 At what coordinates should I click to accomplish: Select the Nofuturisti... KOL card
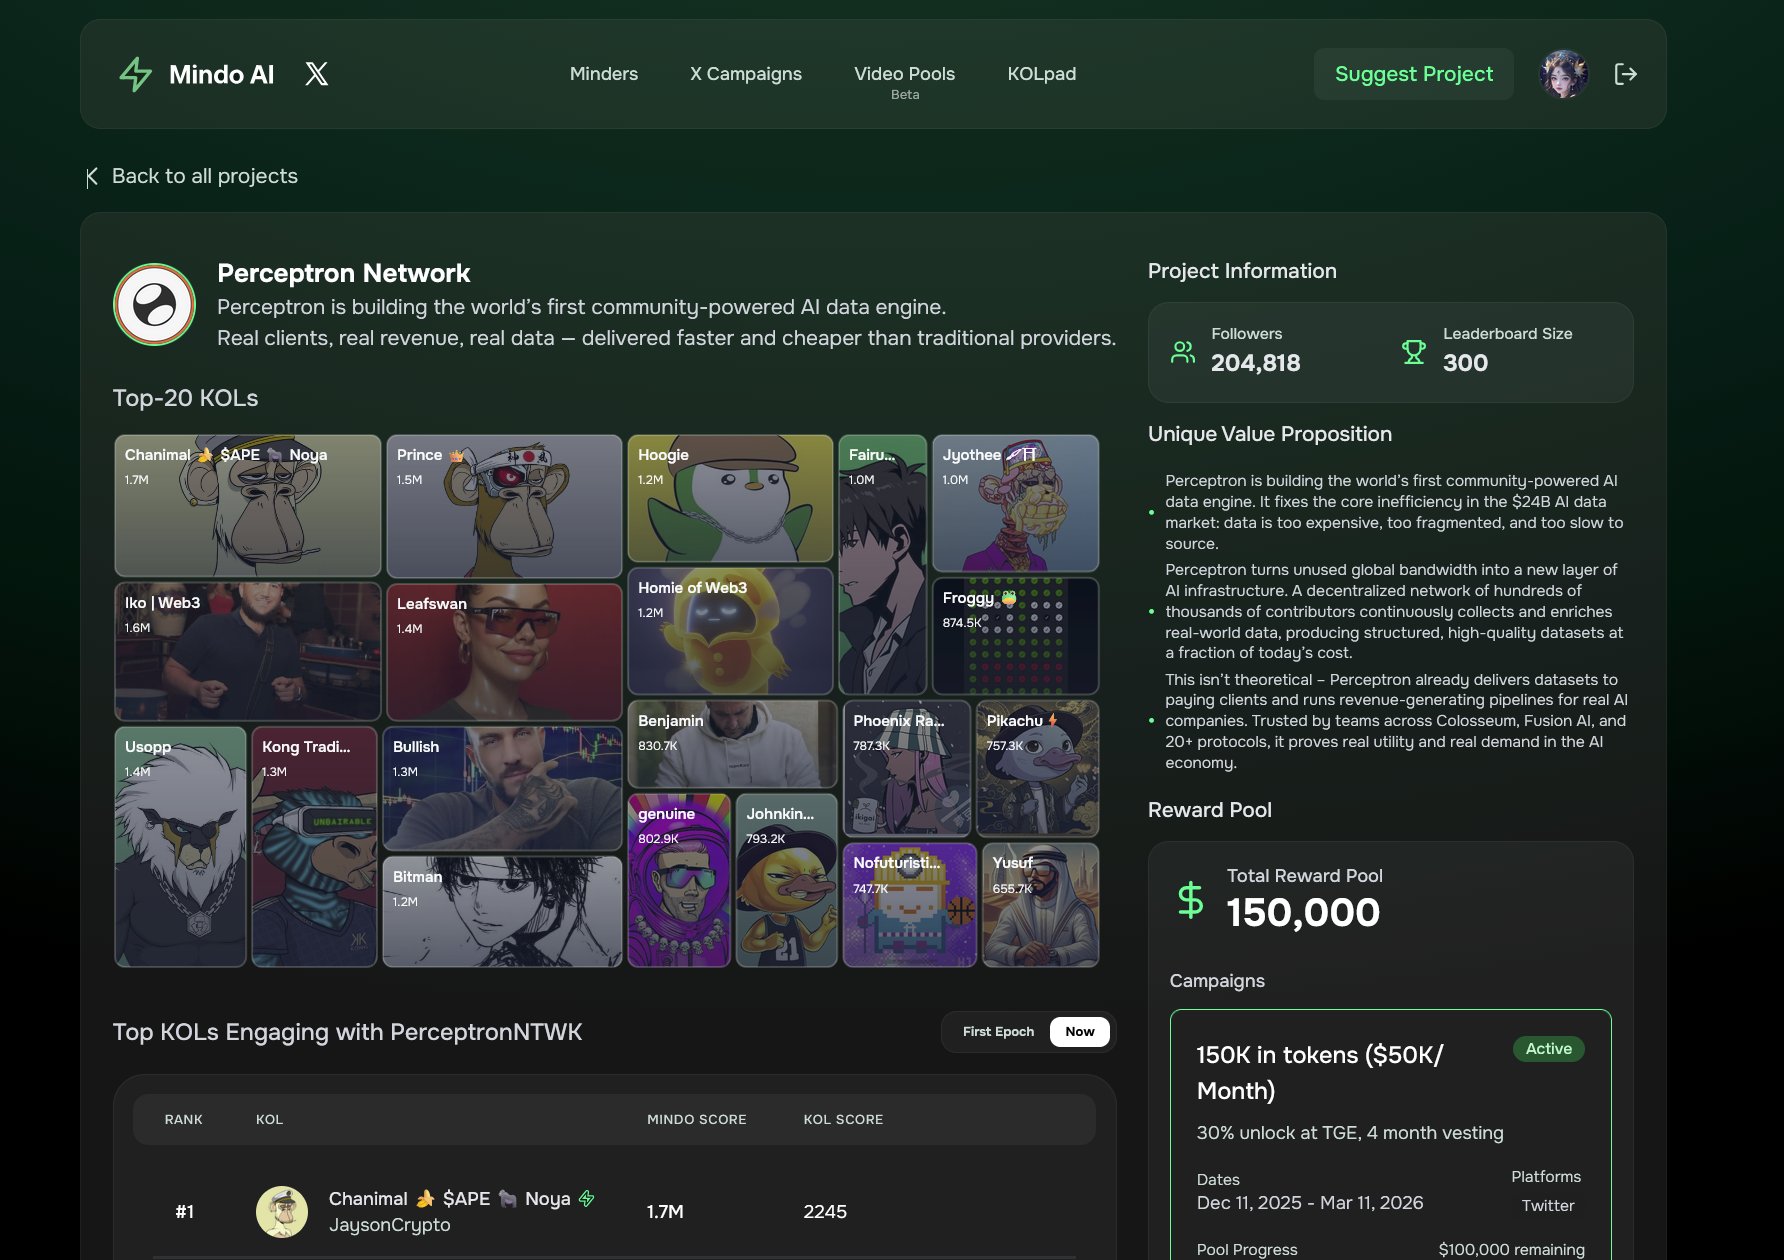(909, 905)
